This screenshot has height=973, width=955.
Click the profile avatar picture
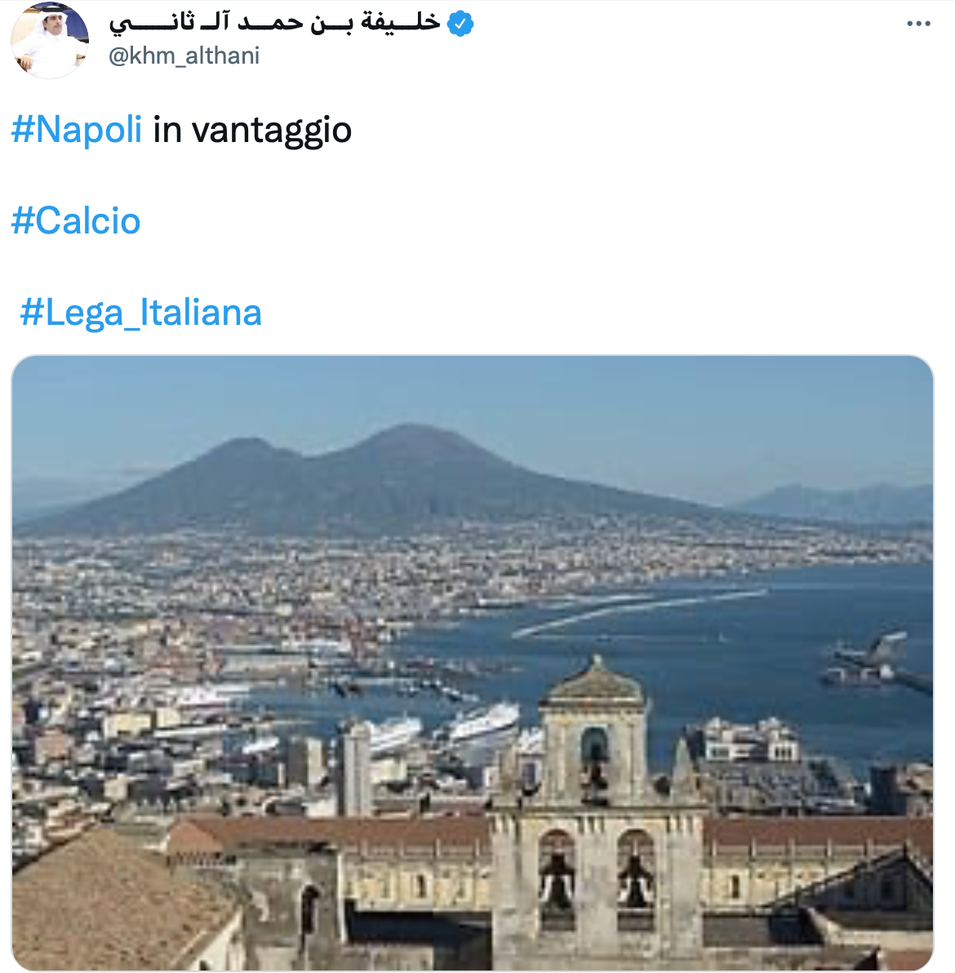[x=49, y=38]
